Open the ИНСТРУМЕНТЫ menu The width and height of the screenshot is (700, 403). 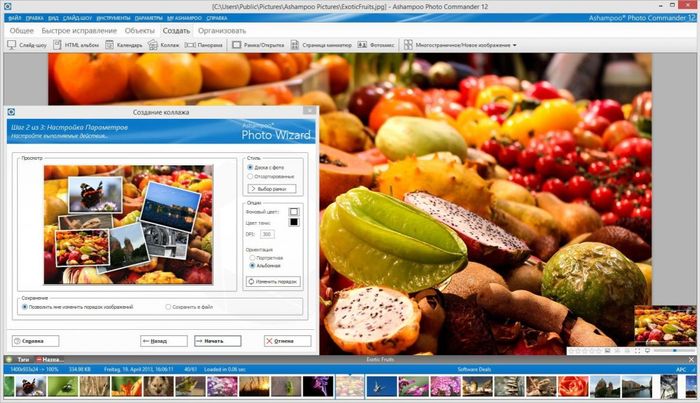[x=114, y=18]
